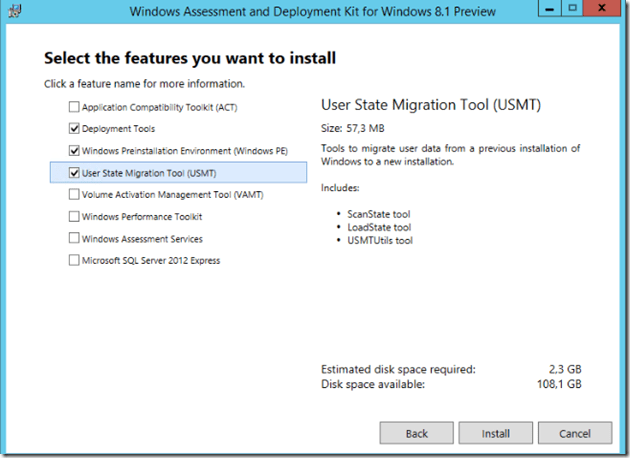Tick the Microsoft SQL Server 2012 Express checkbox

[74, 261]
